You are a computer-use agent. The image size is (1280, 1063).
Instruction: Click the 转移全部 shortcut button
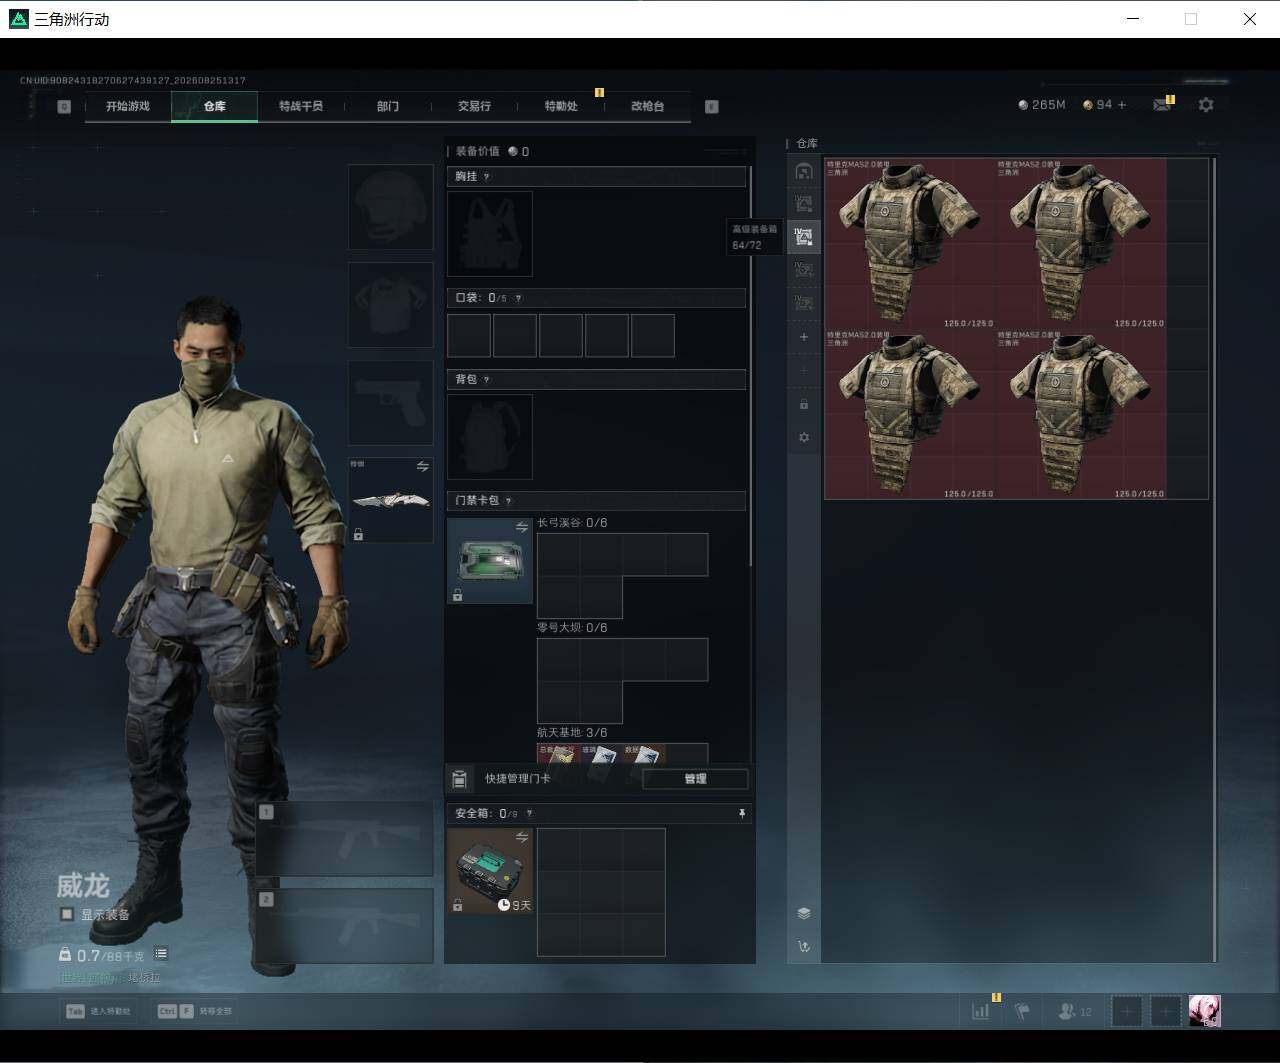point(194,1011)
